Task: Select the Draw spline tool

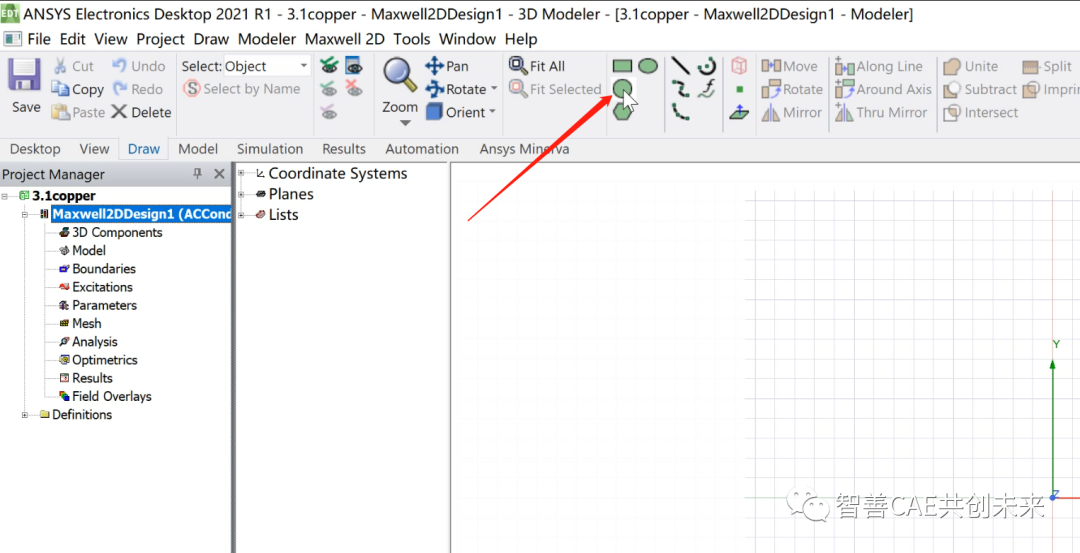Action: pos(681,89)
